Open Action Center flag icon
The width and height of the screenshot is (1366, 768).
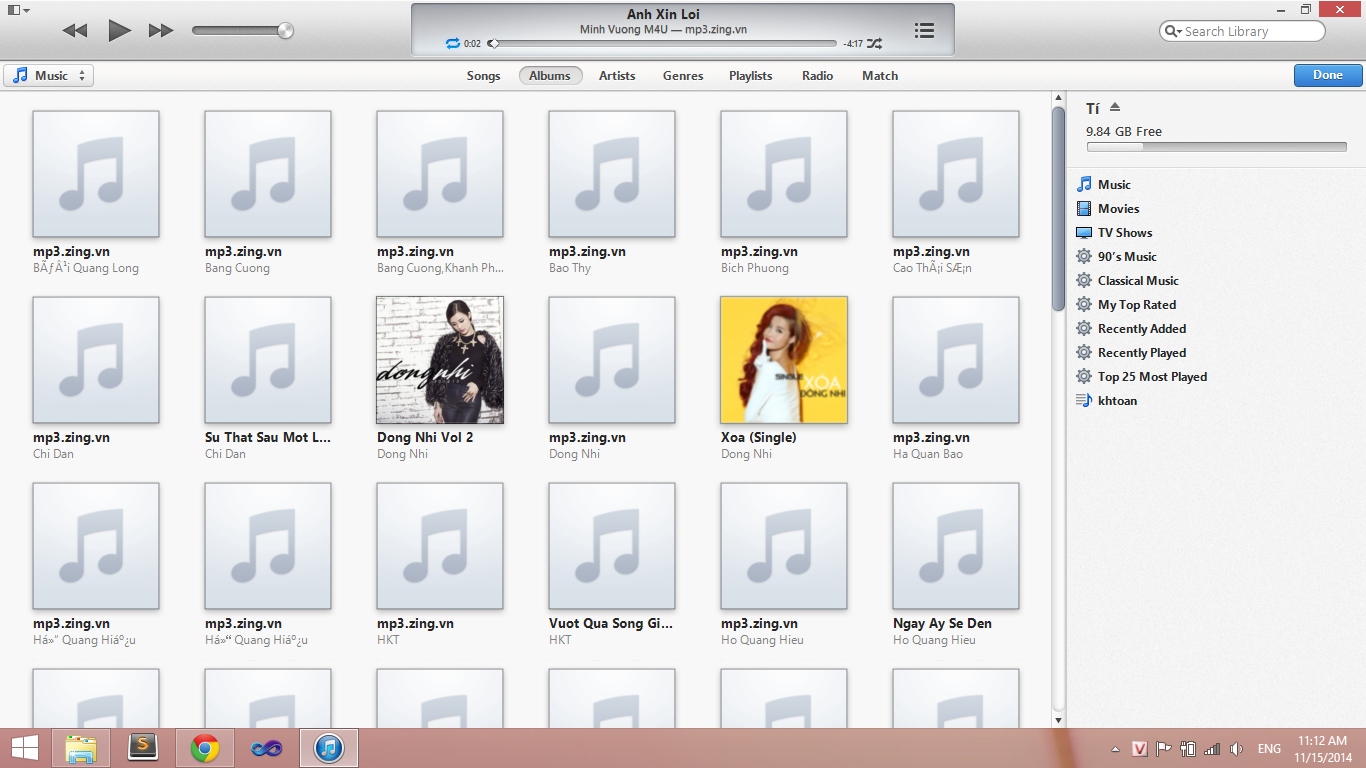click(x=1164, y=749)
